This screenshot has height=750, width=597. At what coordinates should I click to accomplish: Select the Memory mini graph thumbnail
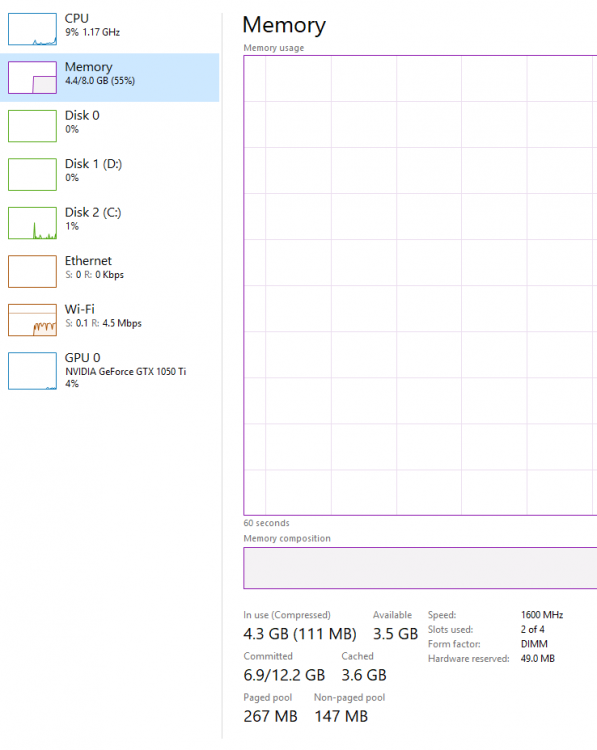tap(32, 77)
